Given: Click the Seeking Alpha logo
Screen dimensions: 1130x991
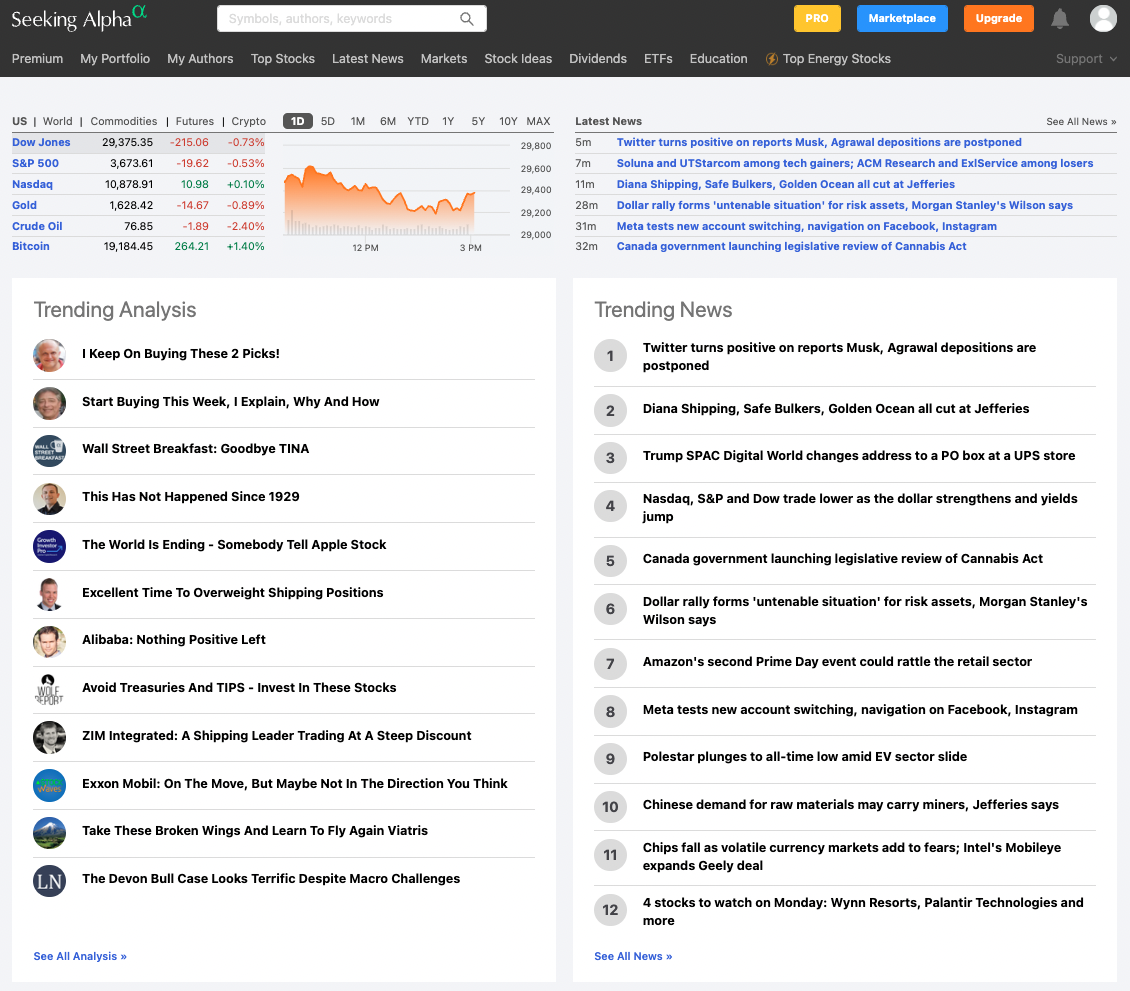Looking at the screenshot, I should point(79,18).
